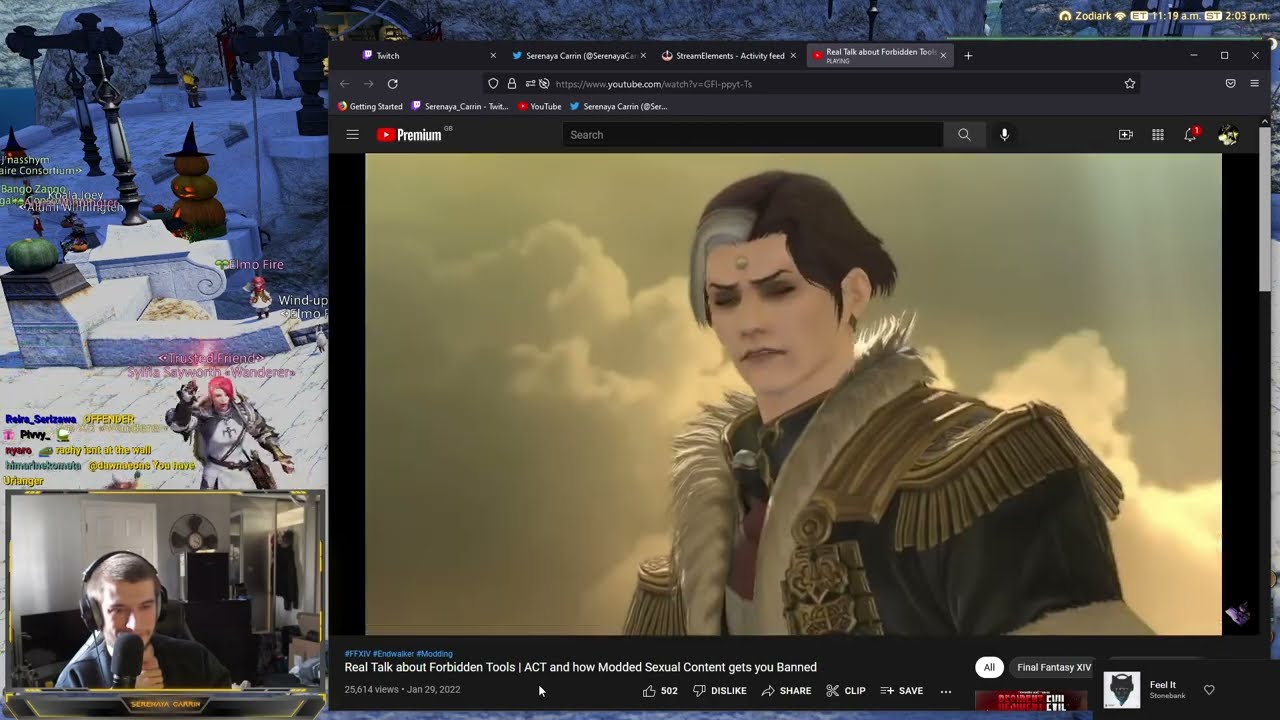
Task: Click the tracking protection shield icon
Action: coord(493,84)
